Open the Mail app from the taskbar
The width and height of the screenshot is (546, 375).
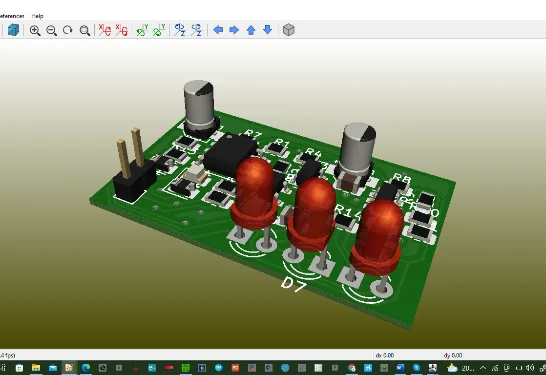tap(53, 368)
